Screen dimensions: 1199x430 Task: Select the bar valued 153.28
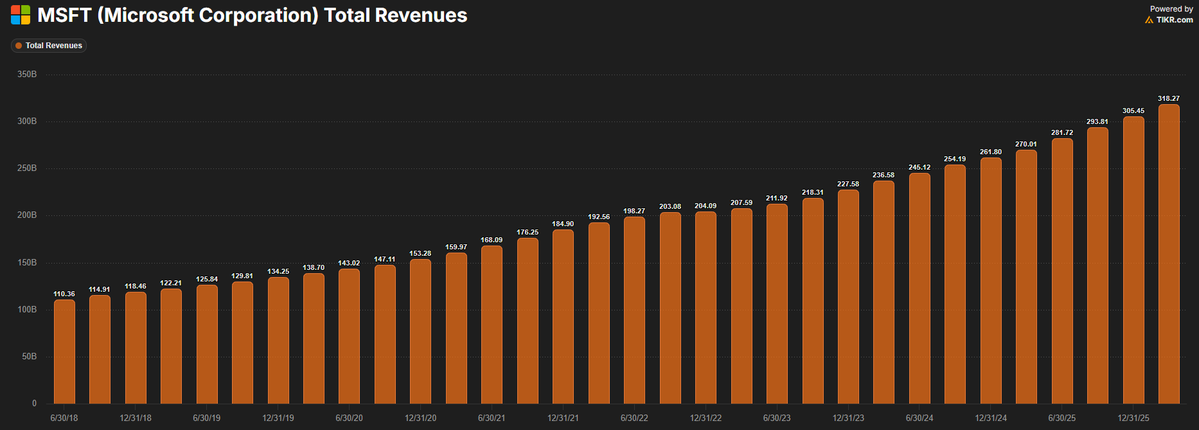point(421,331)
